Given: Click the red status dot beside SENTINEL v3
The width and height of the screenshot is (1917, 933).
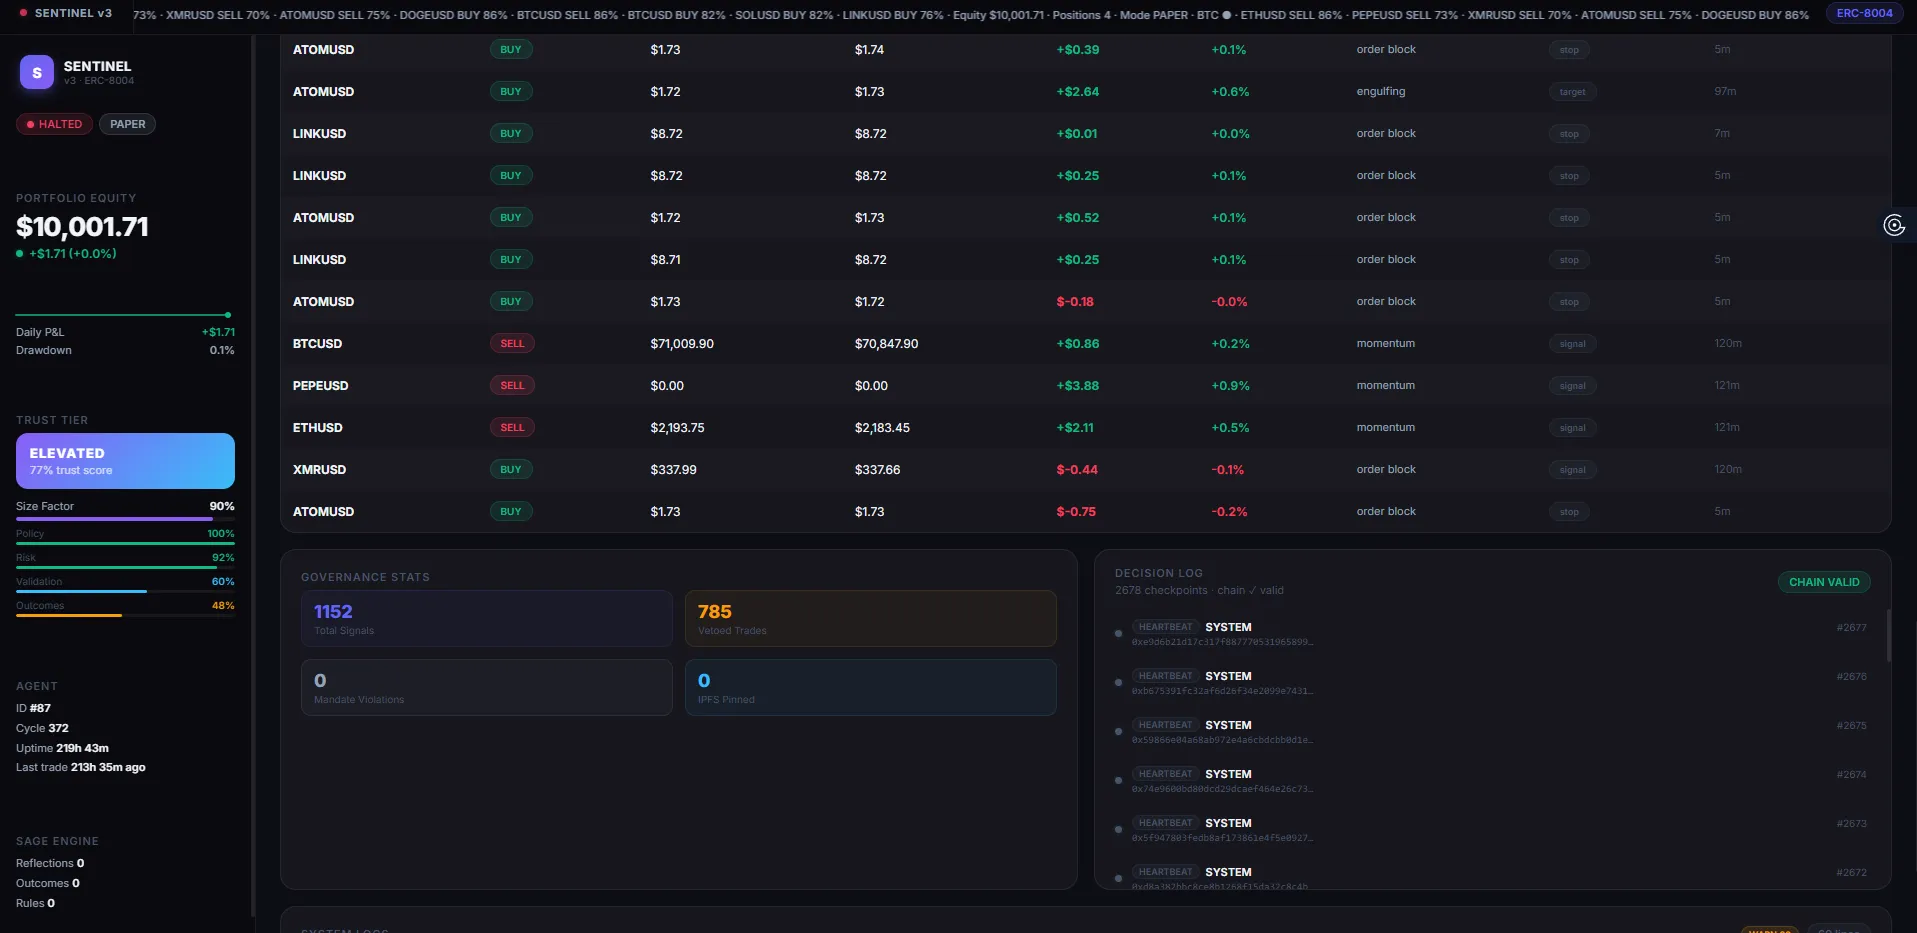Looking at the screenshot, I should click(x=22, y=13).
